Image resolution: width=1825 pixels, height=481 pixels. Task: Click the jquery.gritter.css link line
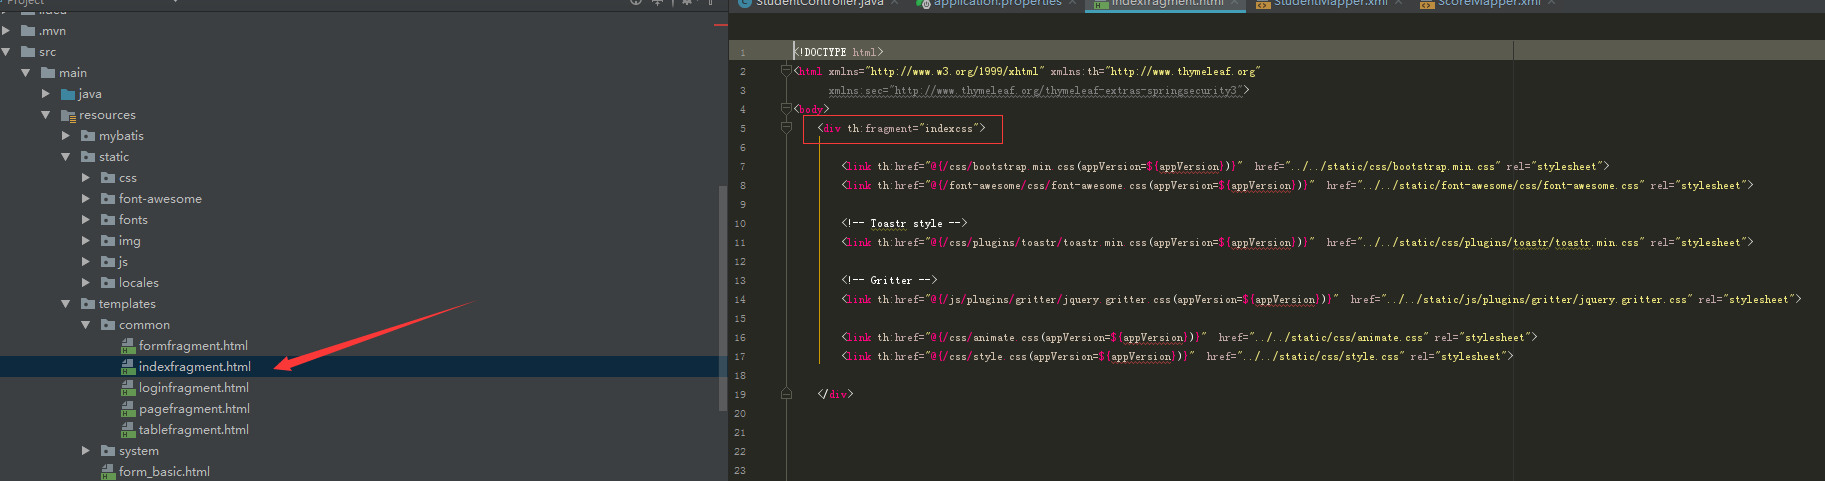[1321, 300]
